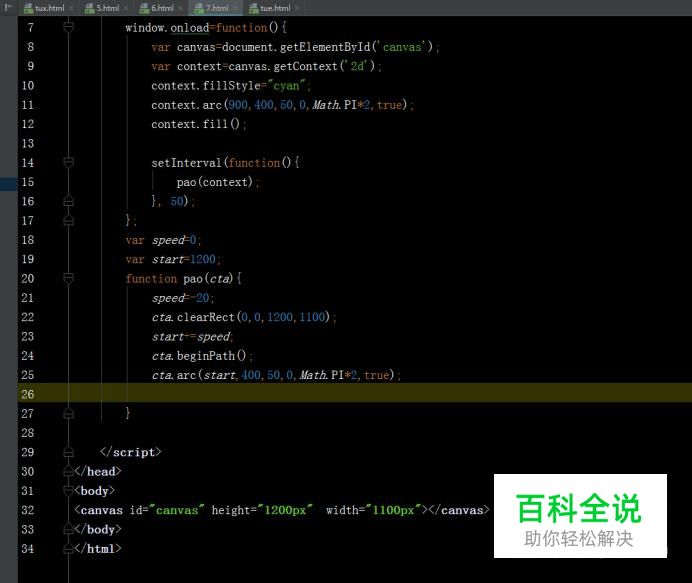Click 'Math.PI' on line 11

335,105
